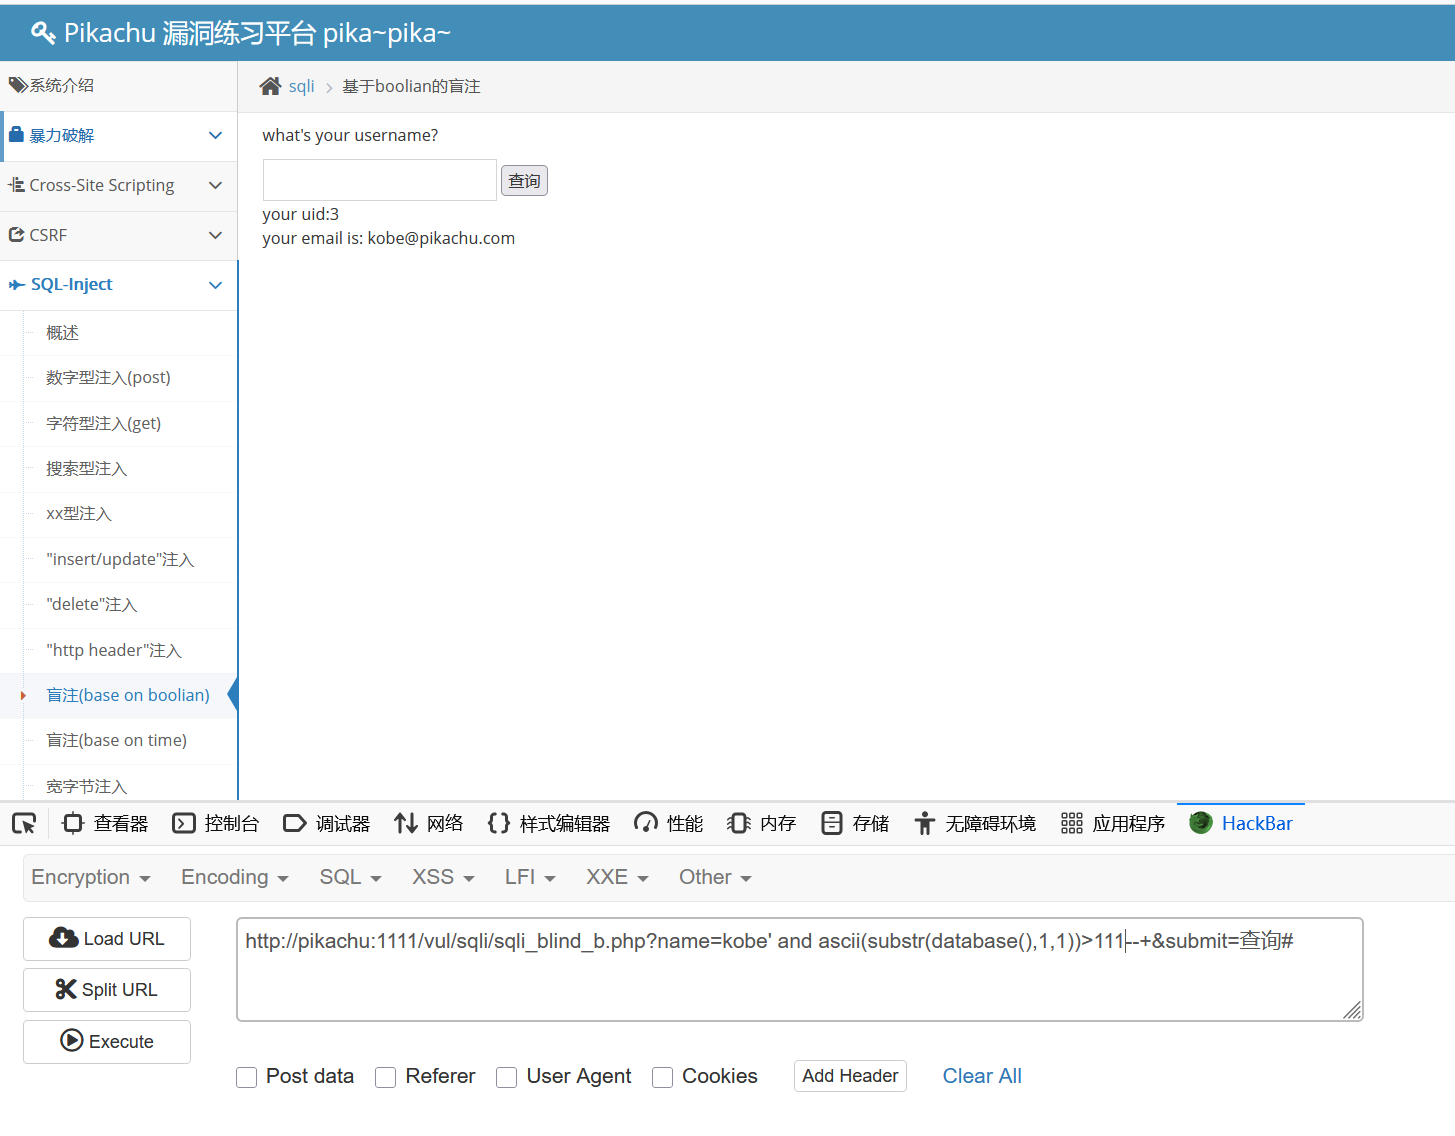Open the Encryption dropdown in HackBar

click(x=91, y=877)
